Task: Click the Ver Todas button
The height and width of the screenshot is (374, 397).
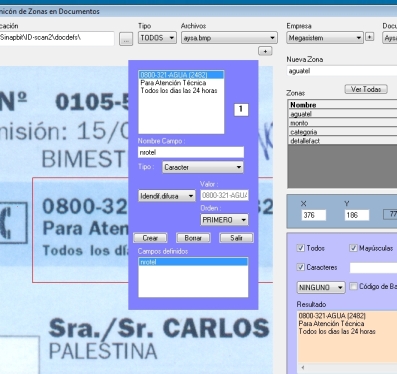Action: [366, 89]
